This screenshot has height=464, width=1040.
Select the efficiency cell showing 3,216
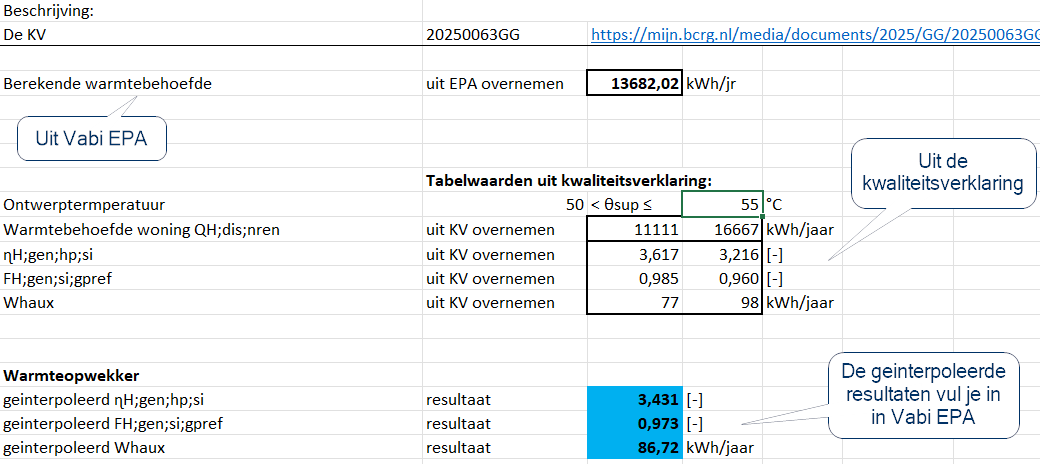pos(723,254)
